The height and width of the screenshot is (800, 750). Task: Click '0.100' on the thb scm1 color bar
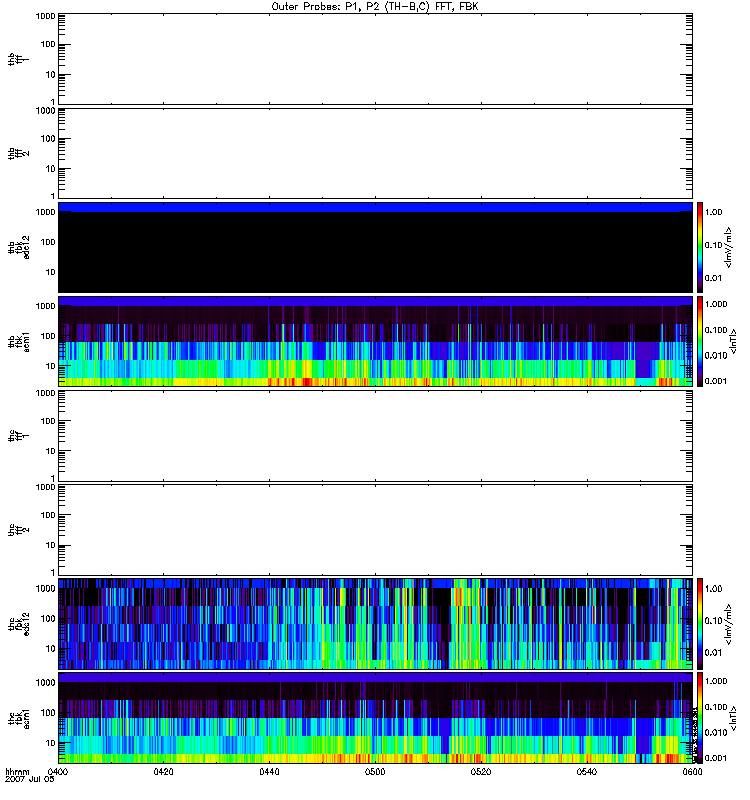[x=716, y=330]
